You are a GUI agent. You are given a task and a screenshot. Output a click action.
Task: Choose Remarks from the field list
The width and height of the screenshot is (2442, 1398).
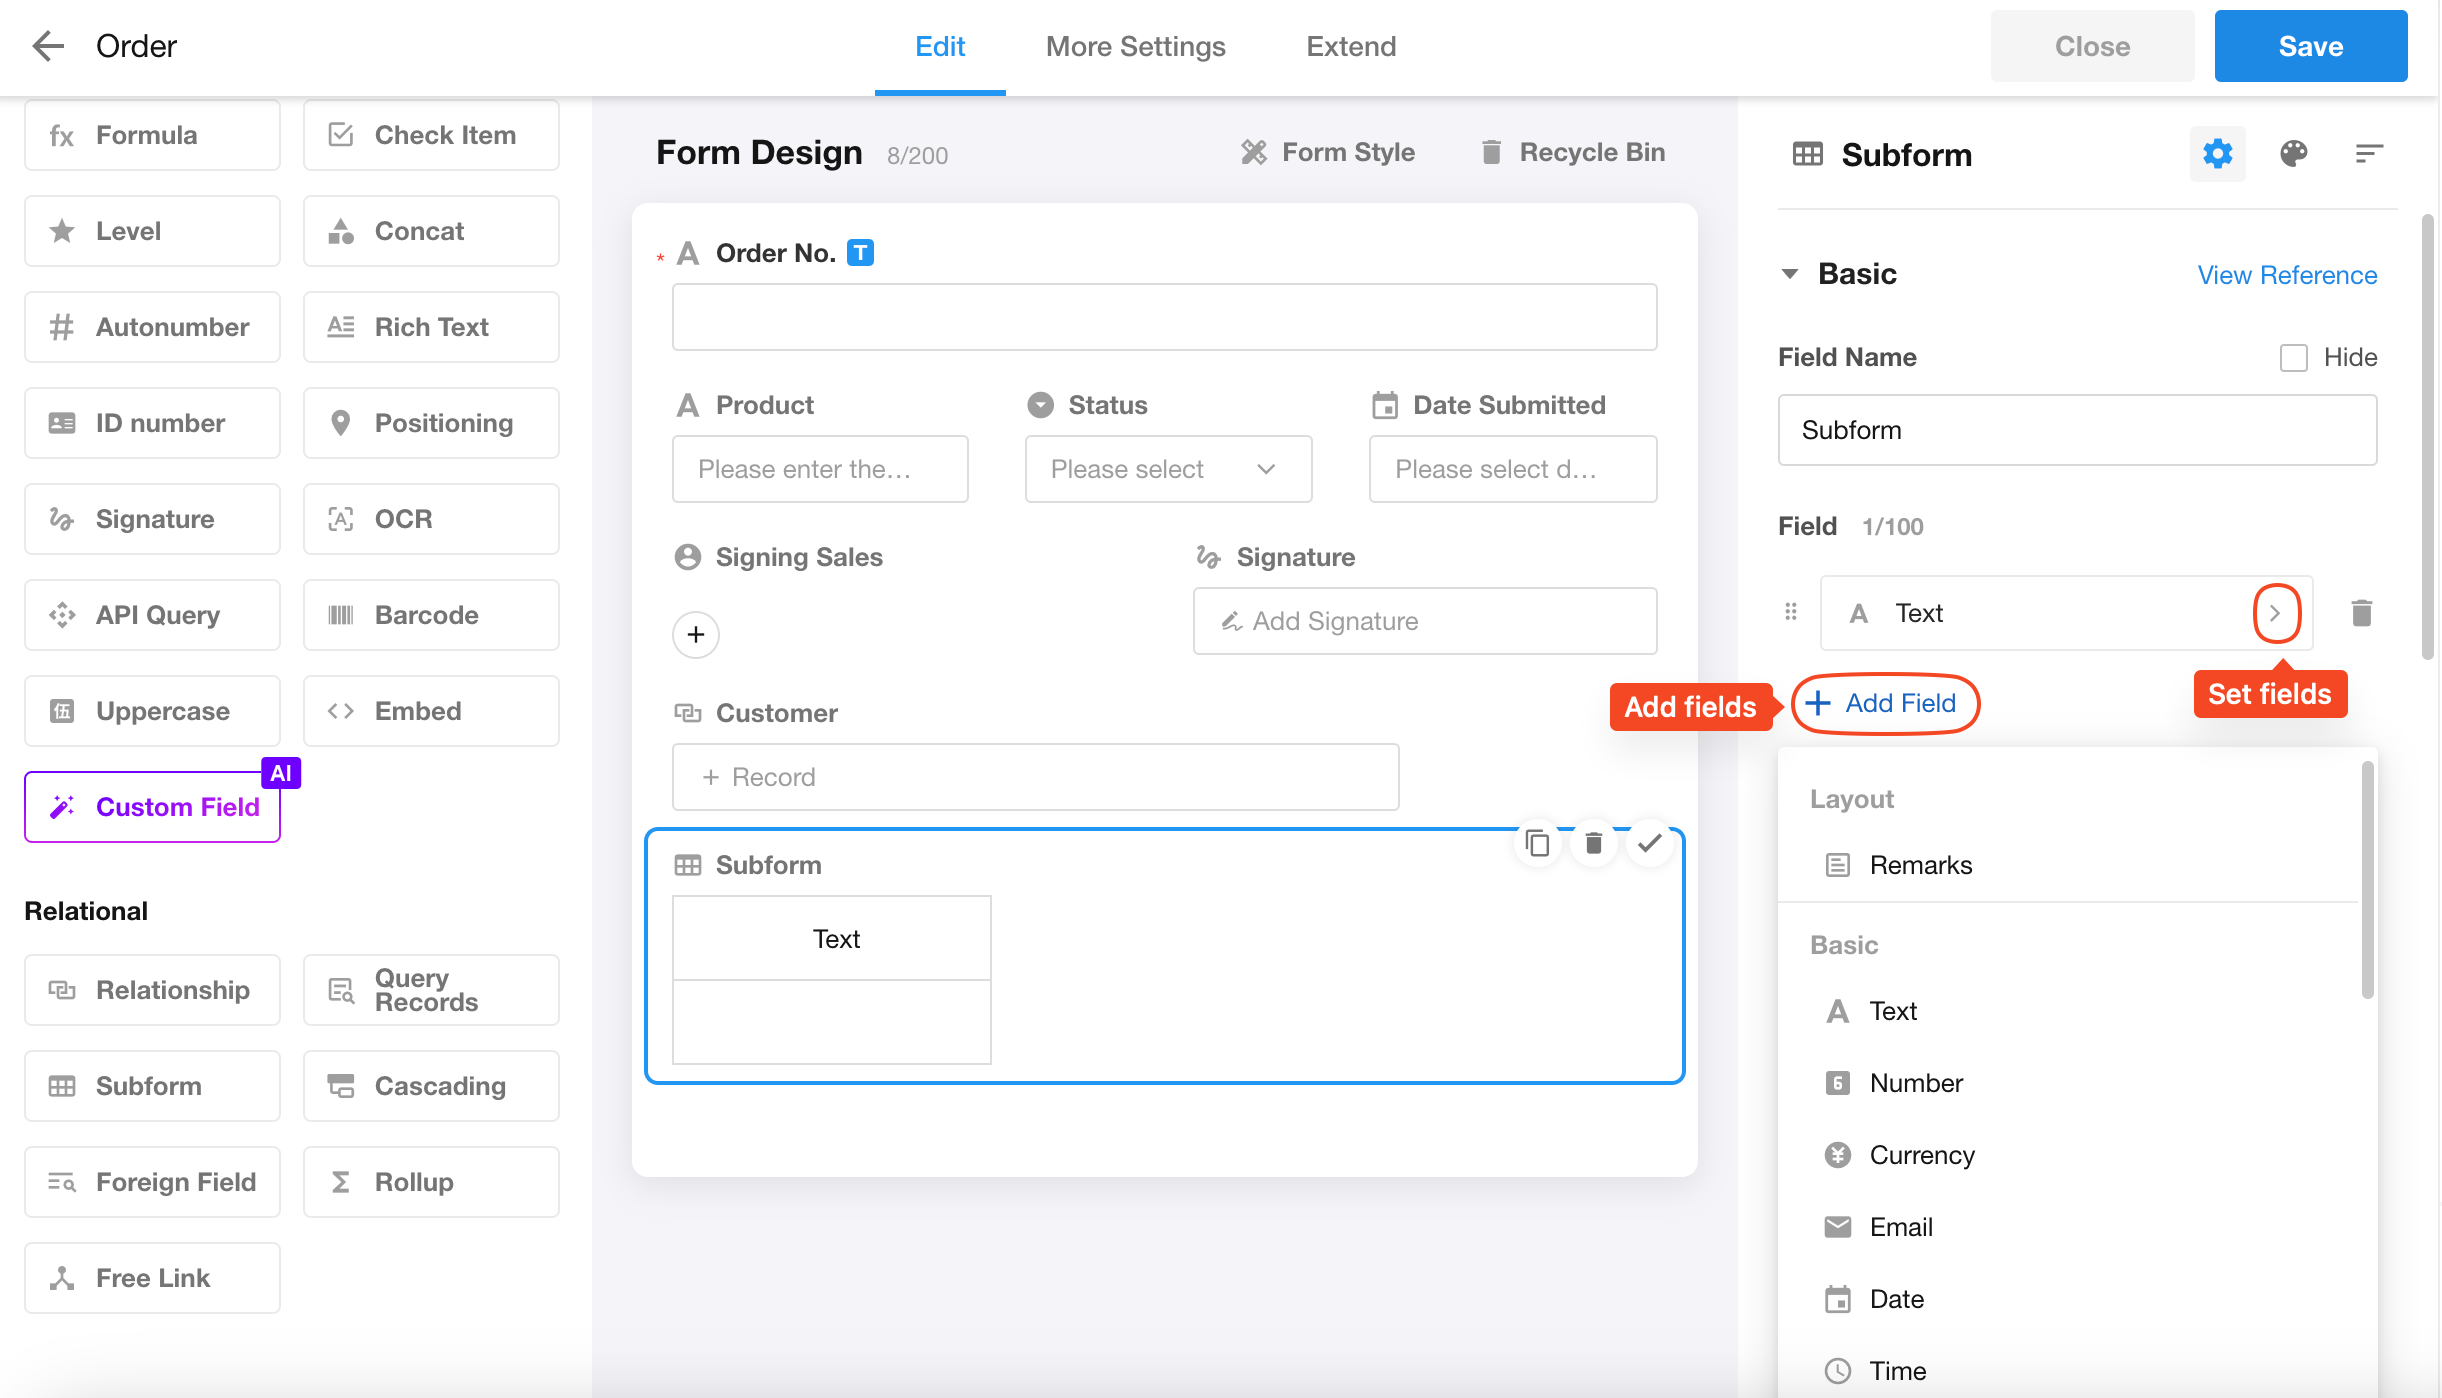[x=2067, y=865]
